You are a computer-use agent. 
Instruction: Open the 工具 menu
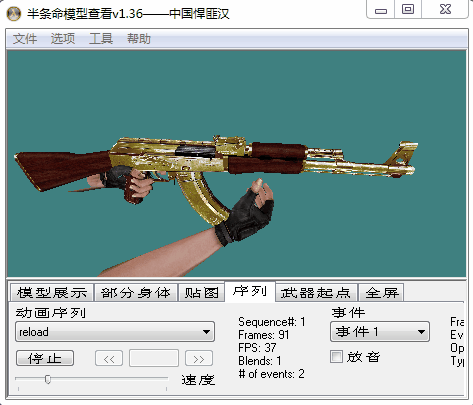click(x=101, y=39)
